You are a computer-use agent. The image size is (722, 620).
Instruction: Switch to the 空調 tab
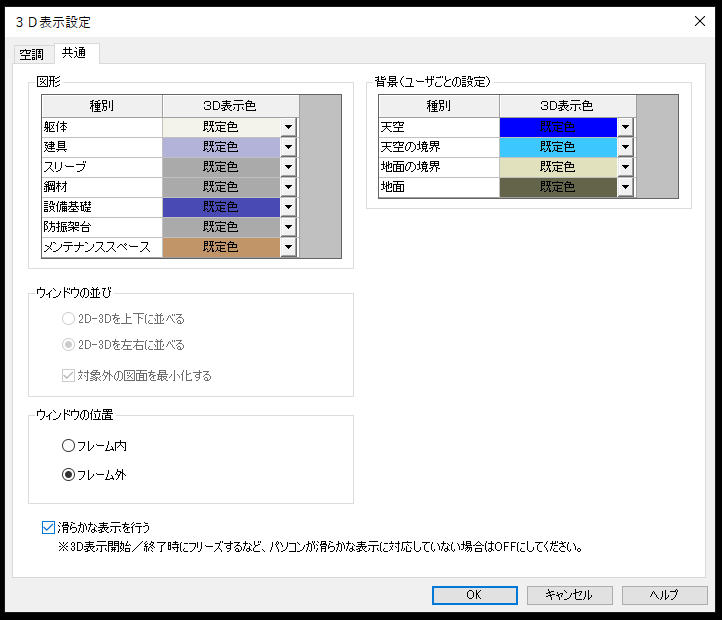pos(32,53)
